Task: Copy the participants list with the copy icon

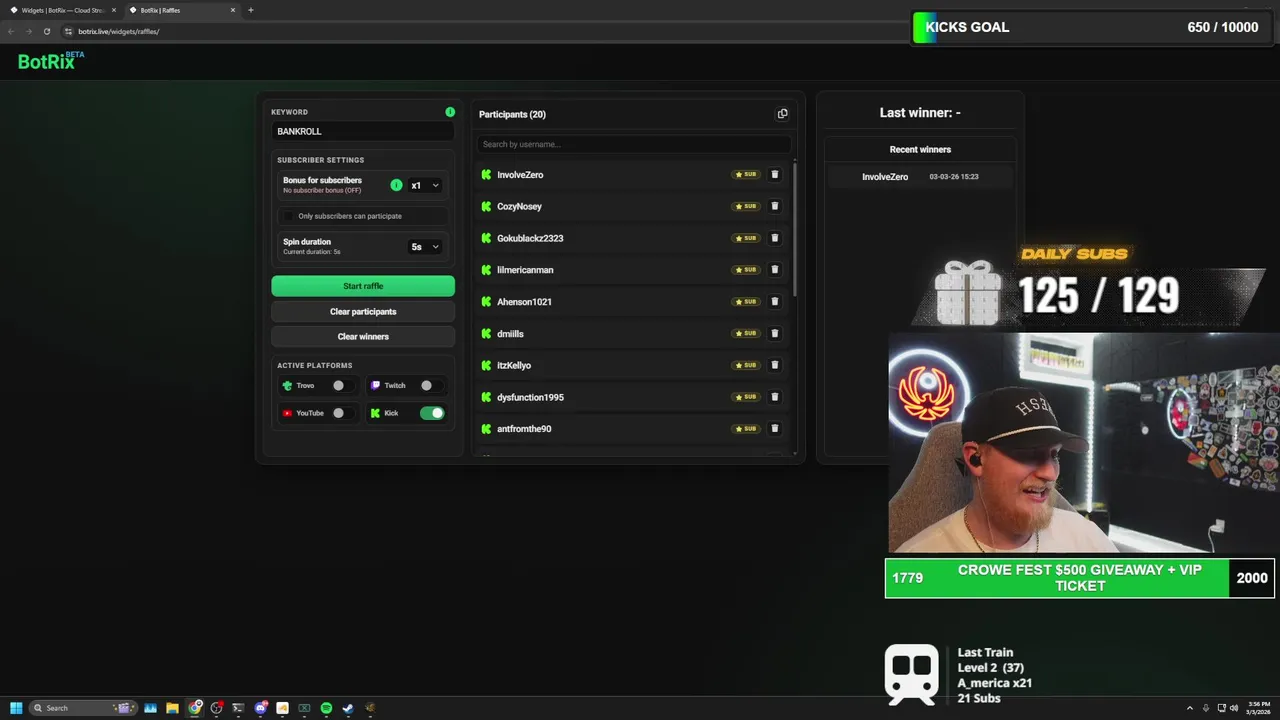Action: click(782, 114)
